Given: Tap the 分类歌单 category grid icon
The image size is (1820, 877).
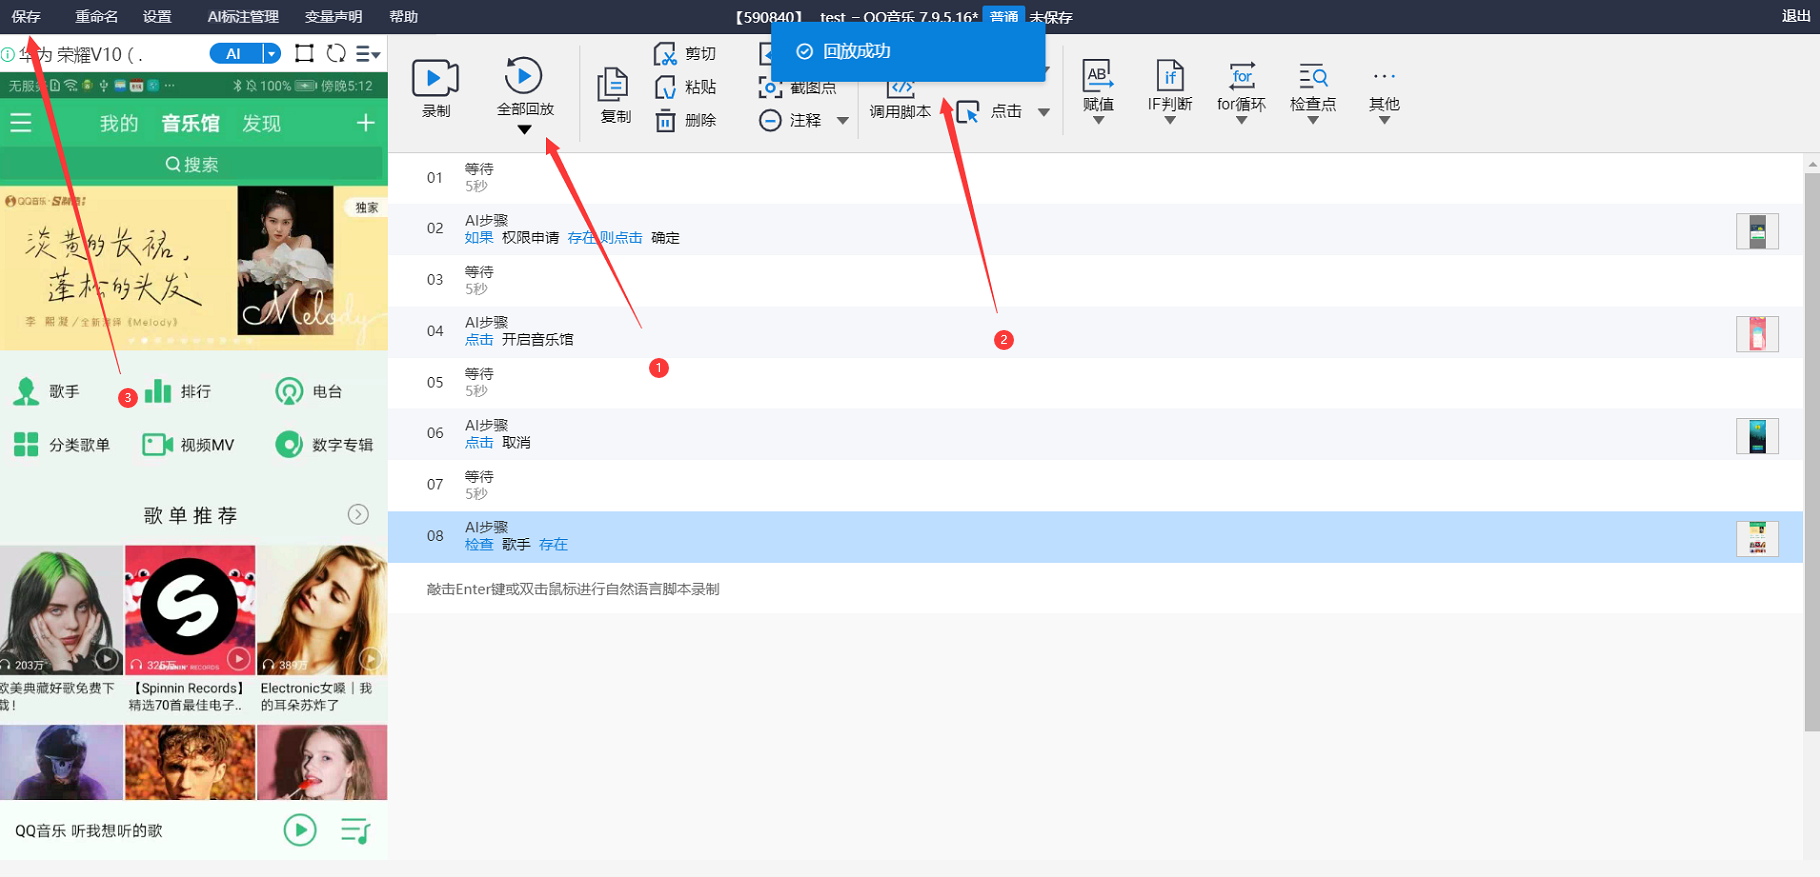Looking at the screenshot, I should point(26,444).
